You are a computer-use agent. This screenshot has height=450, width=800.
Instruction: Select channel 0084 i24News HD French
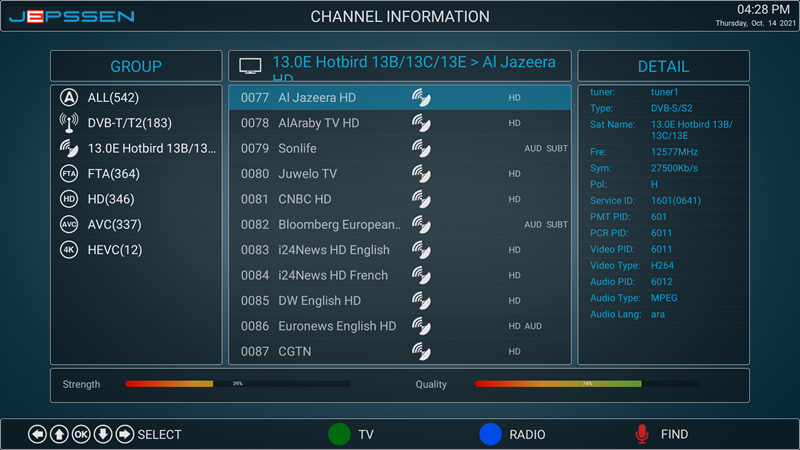pos(400,275)
